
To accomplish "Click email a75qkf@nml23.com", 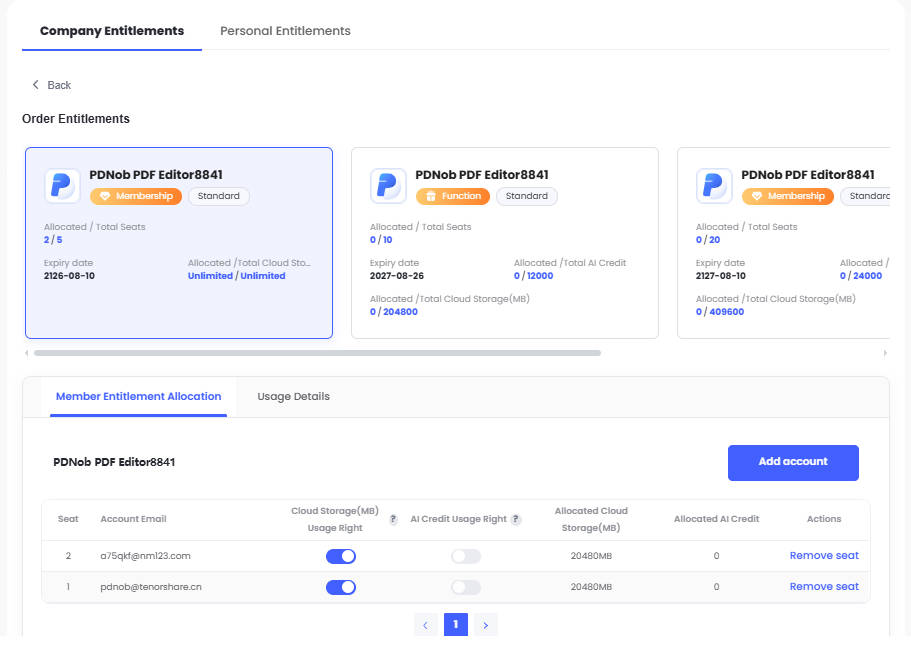I will coord(145,556).
